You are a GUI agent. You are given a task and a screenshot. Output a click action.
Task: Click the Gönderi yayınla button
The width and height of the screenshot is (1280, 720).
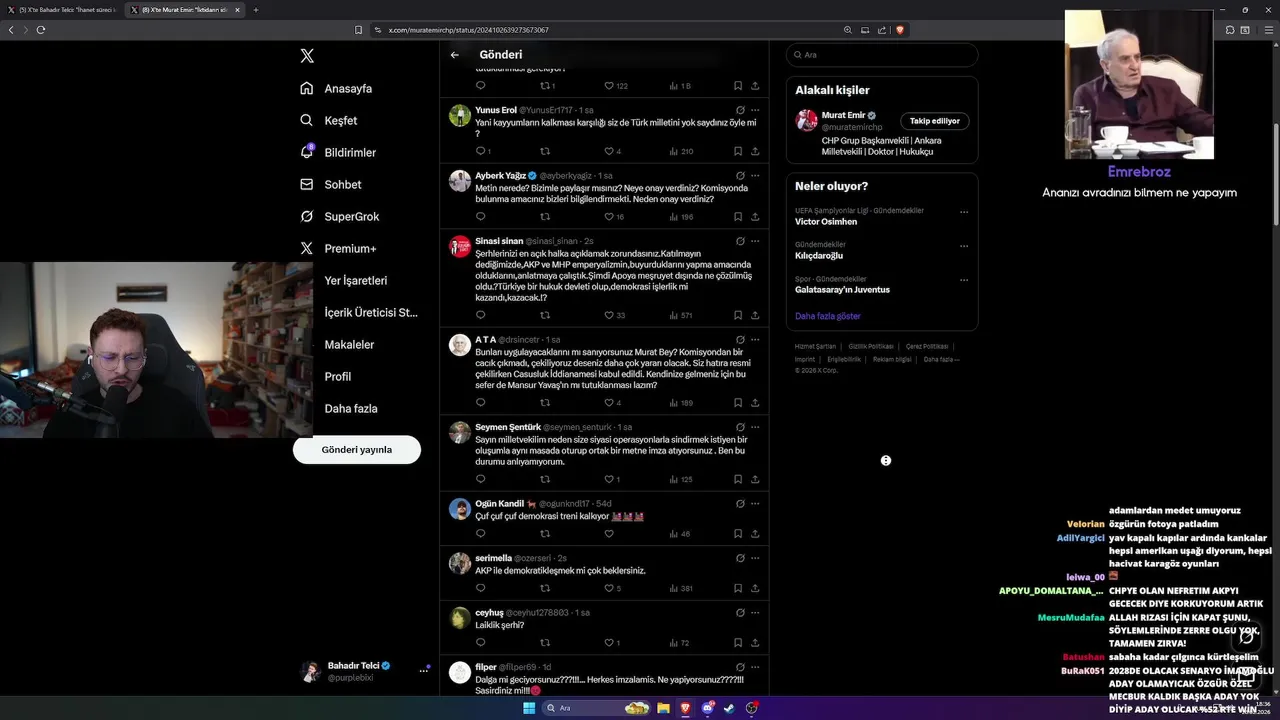click(357, 449)
